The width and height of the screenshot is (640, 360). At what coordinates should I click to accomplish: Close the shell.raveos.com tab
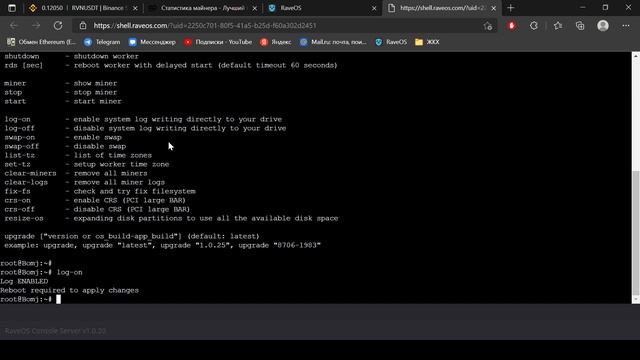coord(493,8)
